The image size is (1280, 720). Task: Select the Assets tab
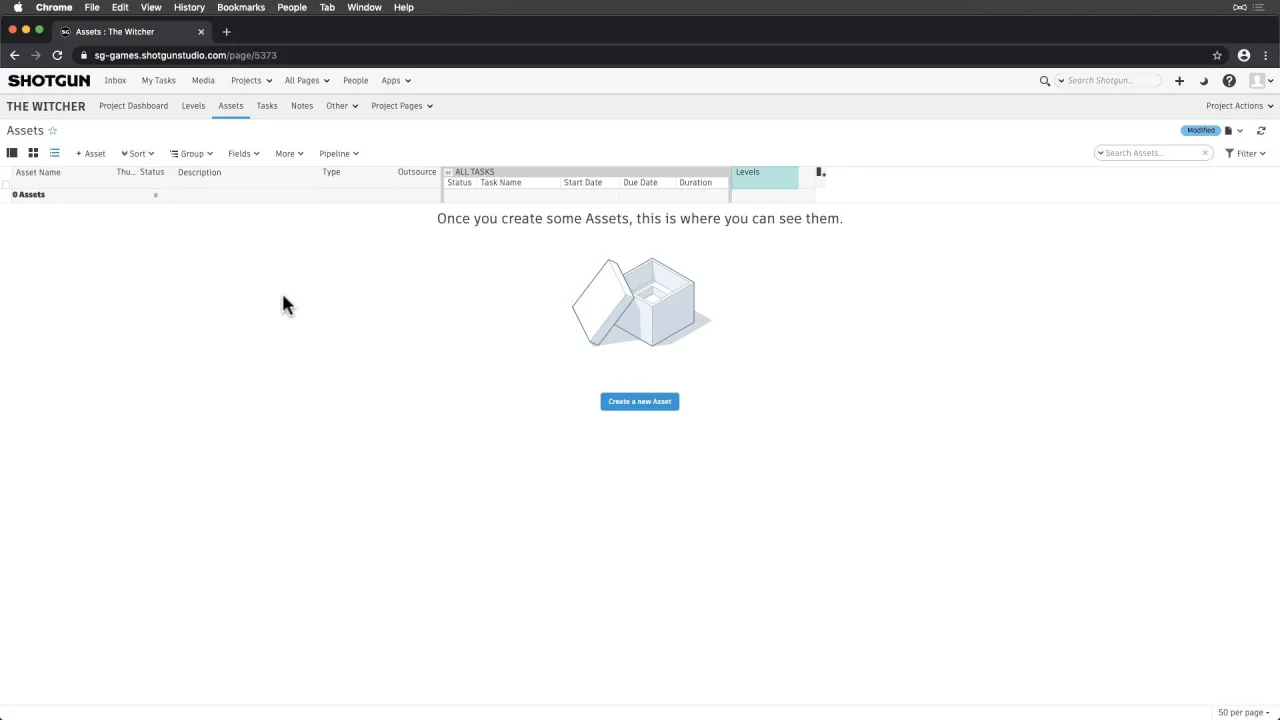(x=231, y=106)
